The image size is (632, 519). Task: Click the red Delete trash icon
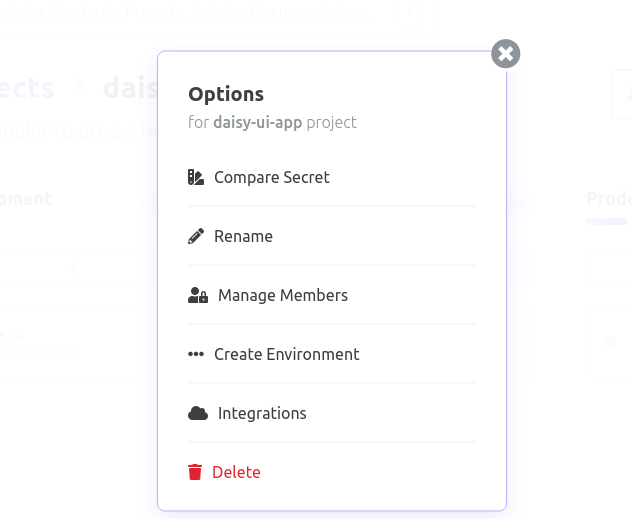(x=195, y=472)
